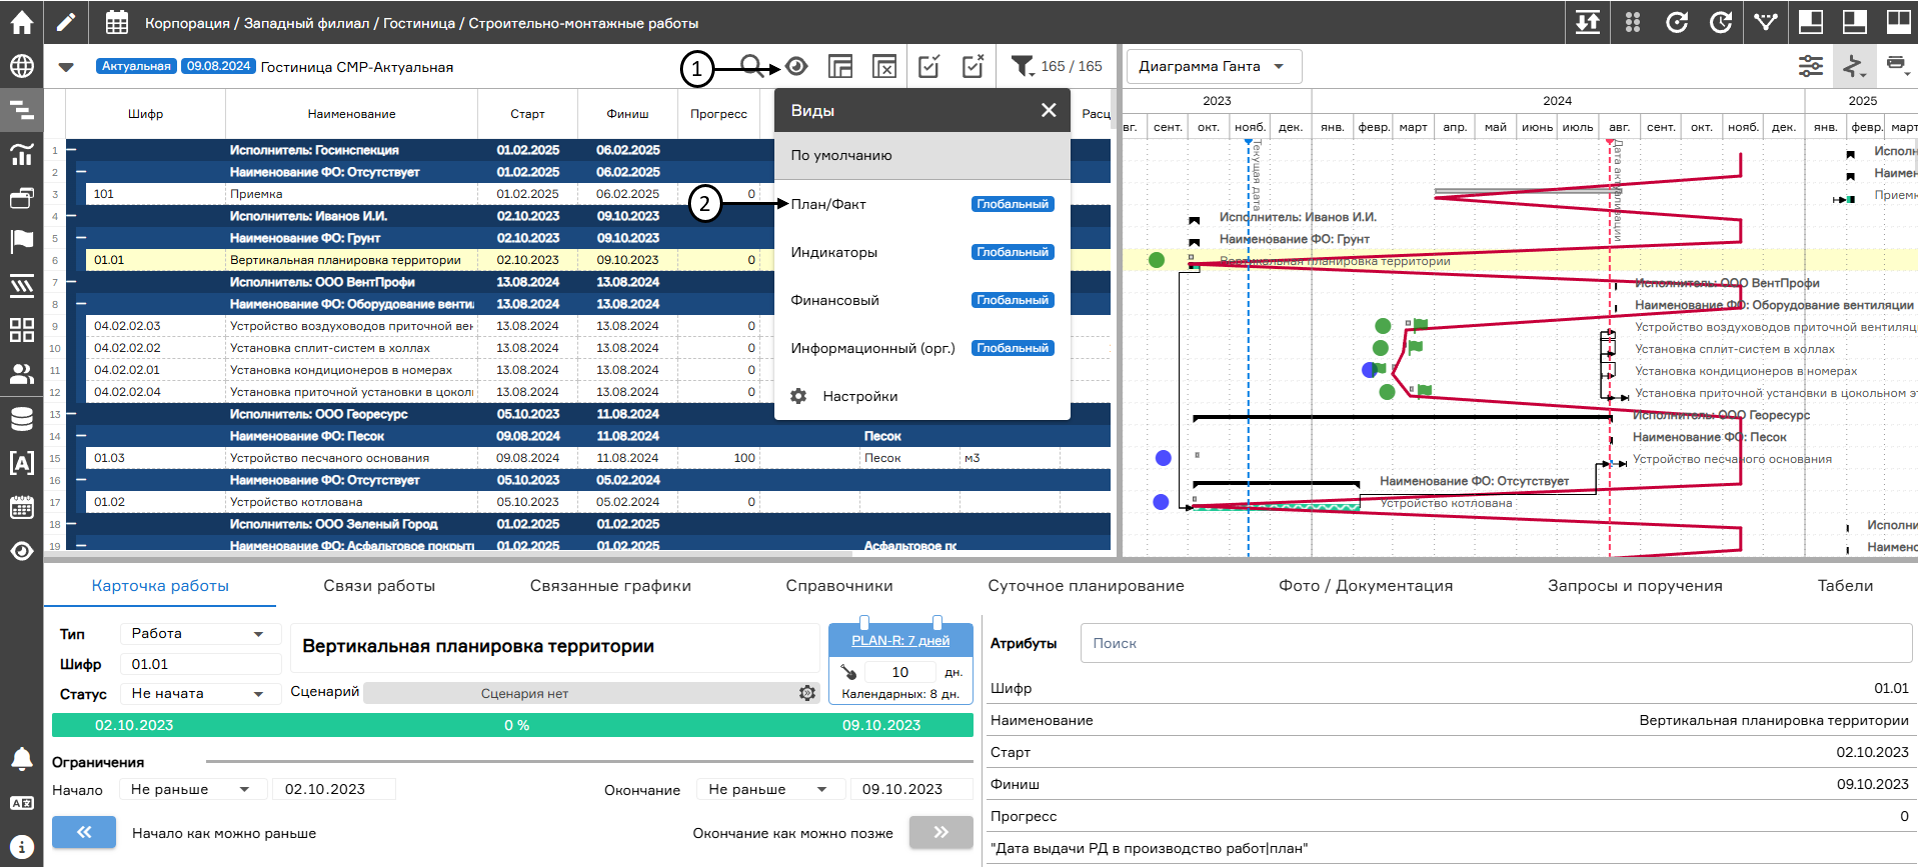Expand the schedule version dropdown arrow
Screen dimensions: 1918x867
(66, 67)
